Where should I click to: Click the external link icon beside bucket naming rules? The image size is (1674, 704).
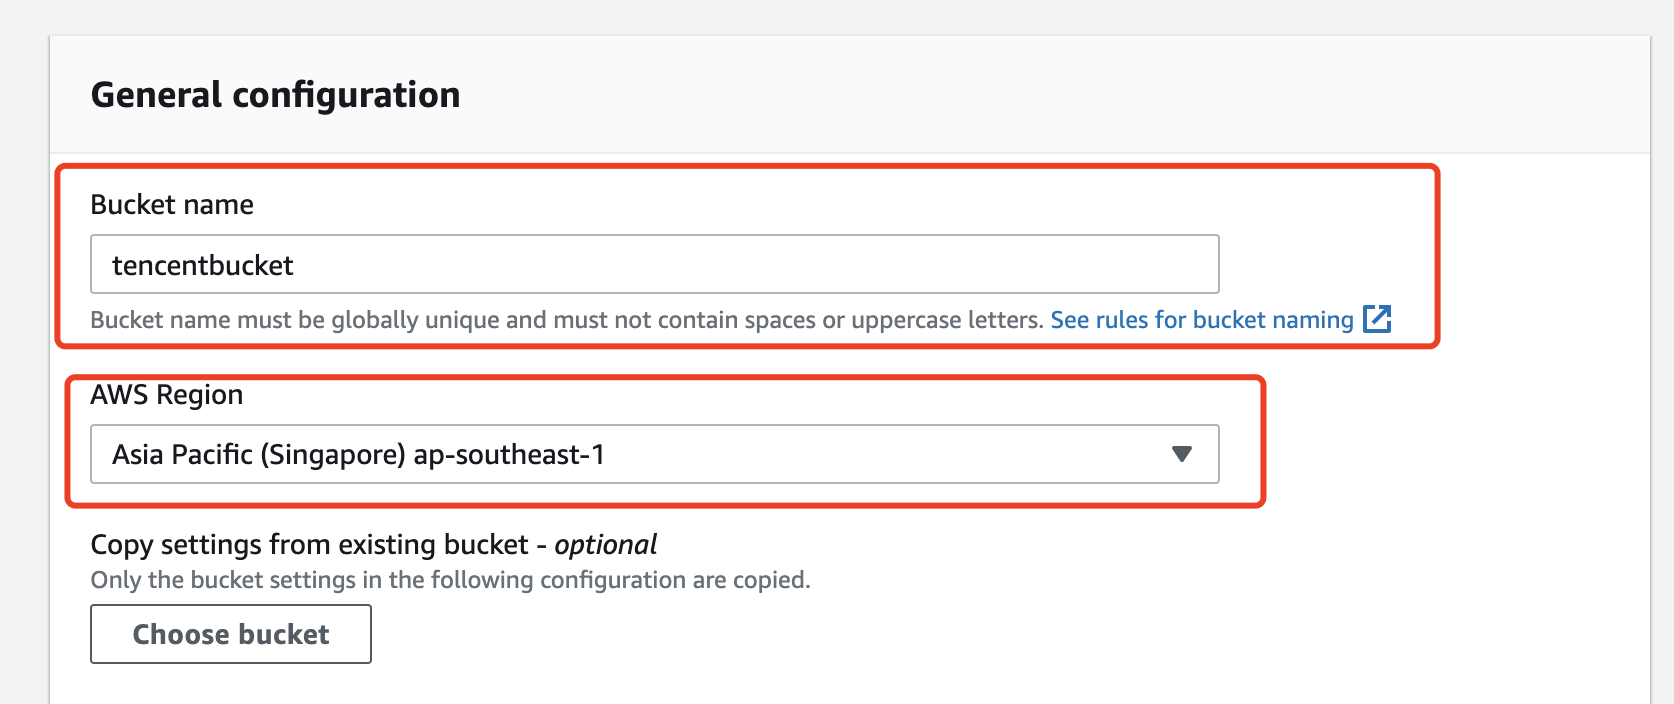(1377, 319)
